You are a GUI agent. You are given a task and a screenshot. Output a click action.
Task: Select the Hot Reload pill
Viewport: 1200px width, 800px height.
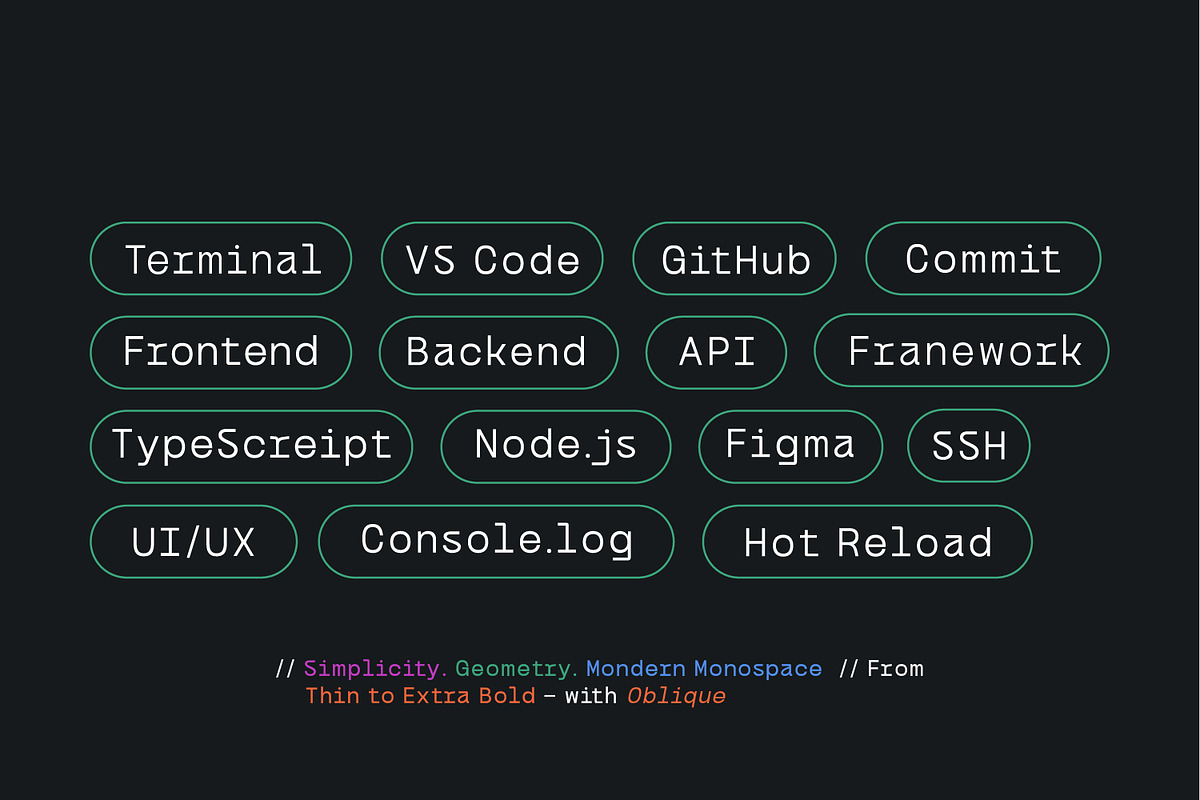867,542
